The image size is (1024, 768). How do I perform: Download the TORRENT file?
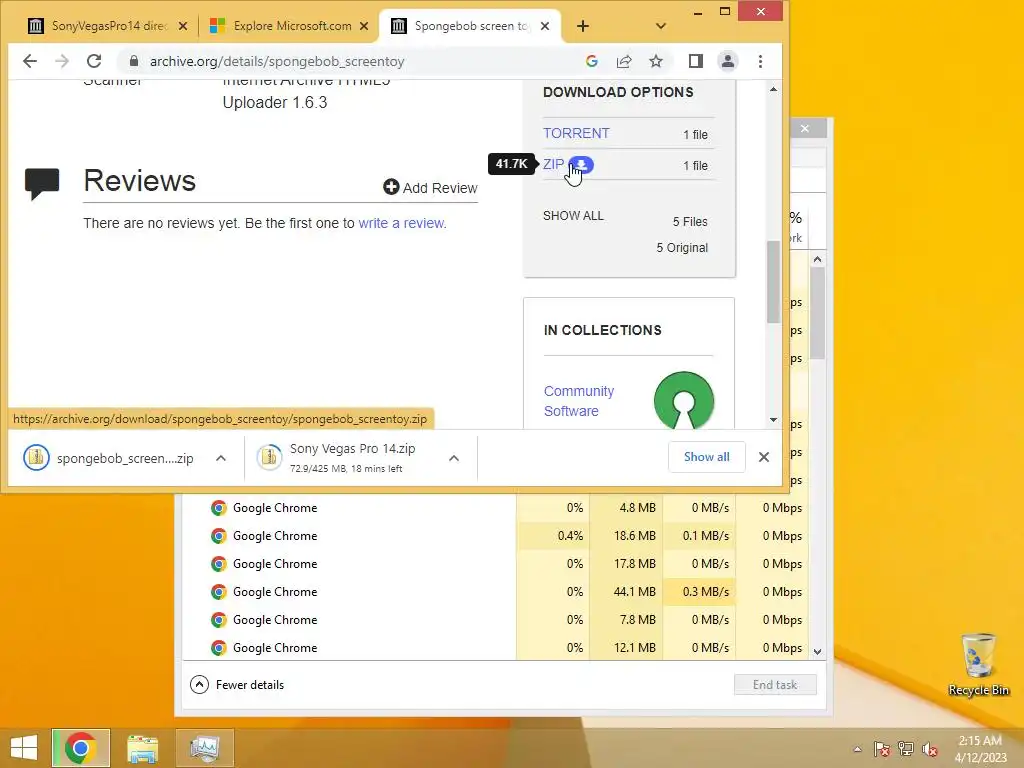click(x=576, y=133)
